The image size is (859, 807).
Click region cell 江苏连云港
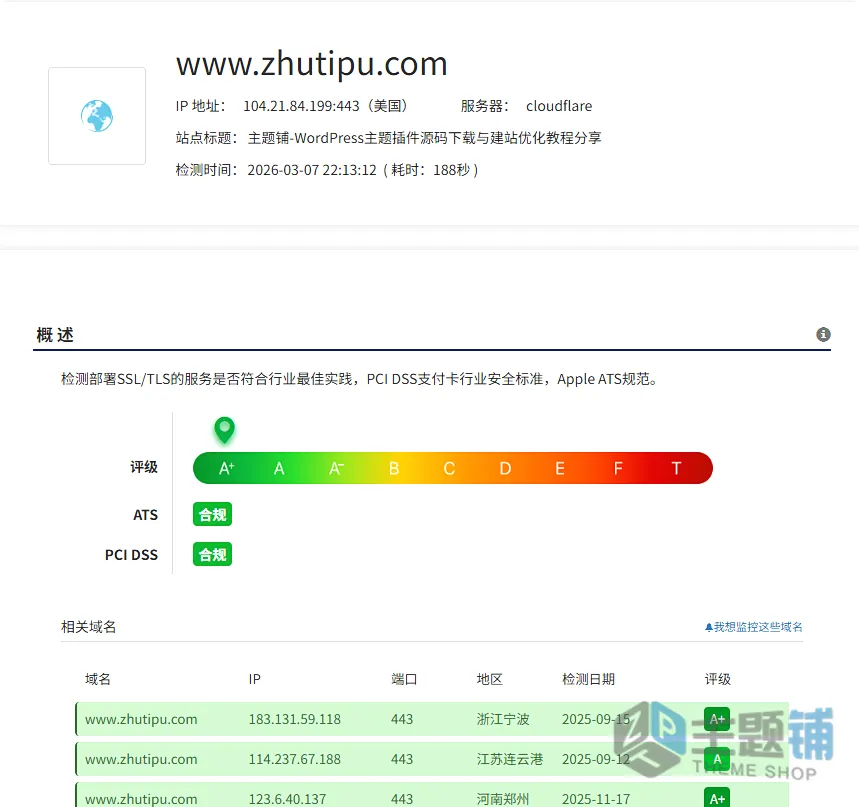coord(509,759)
